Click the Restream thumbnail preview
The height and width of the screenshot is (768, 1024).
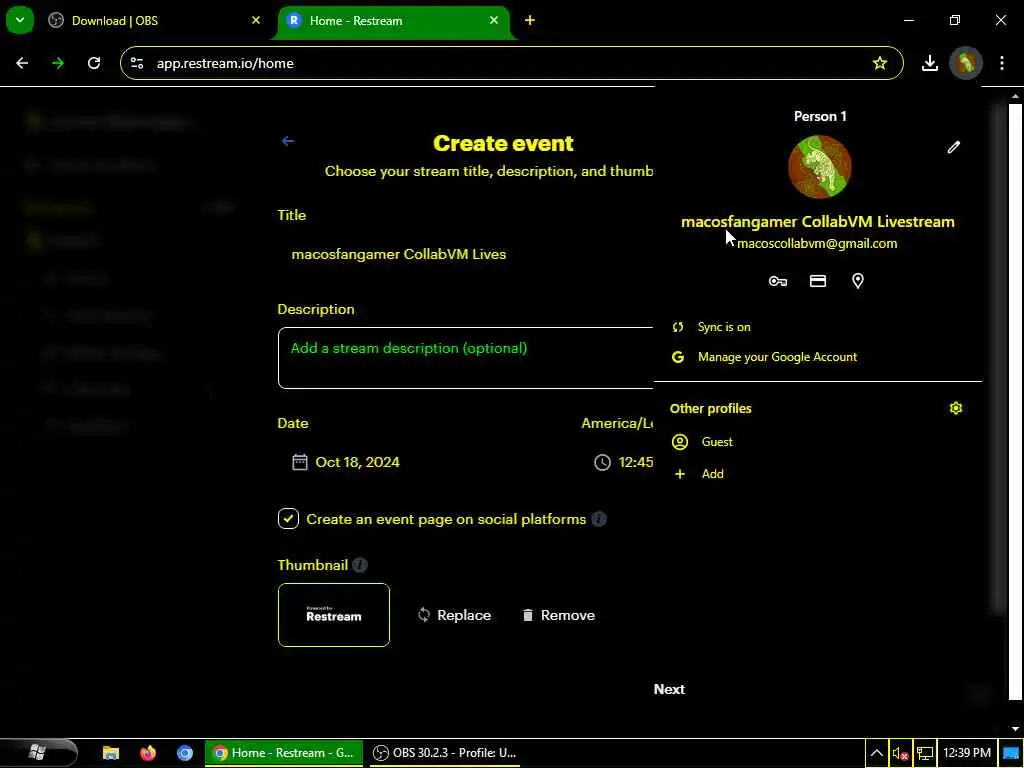click(x=334, y=615)
